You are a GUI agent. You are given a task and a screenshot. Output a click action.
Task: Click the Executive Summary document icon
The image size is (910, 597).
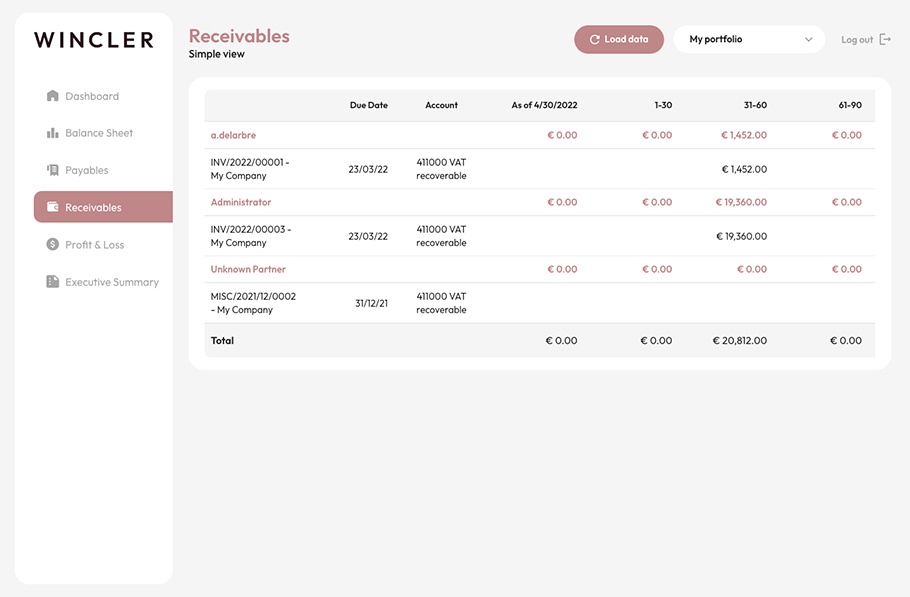52,281
